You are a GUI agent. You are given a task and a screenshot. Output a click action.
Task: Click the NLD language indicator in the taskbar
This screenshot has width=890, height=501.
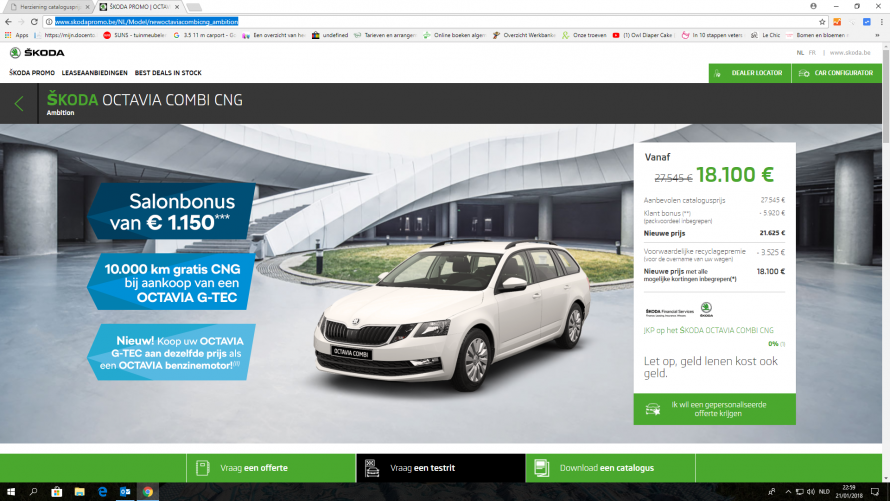[824, 492]
